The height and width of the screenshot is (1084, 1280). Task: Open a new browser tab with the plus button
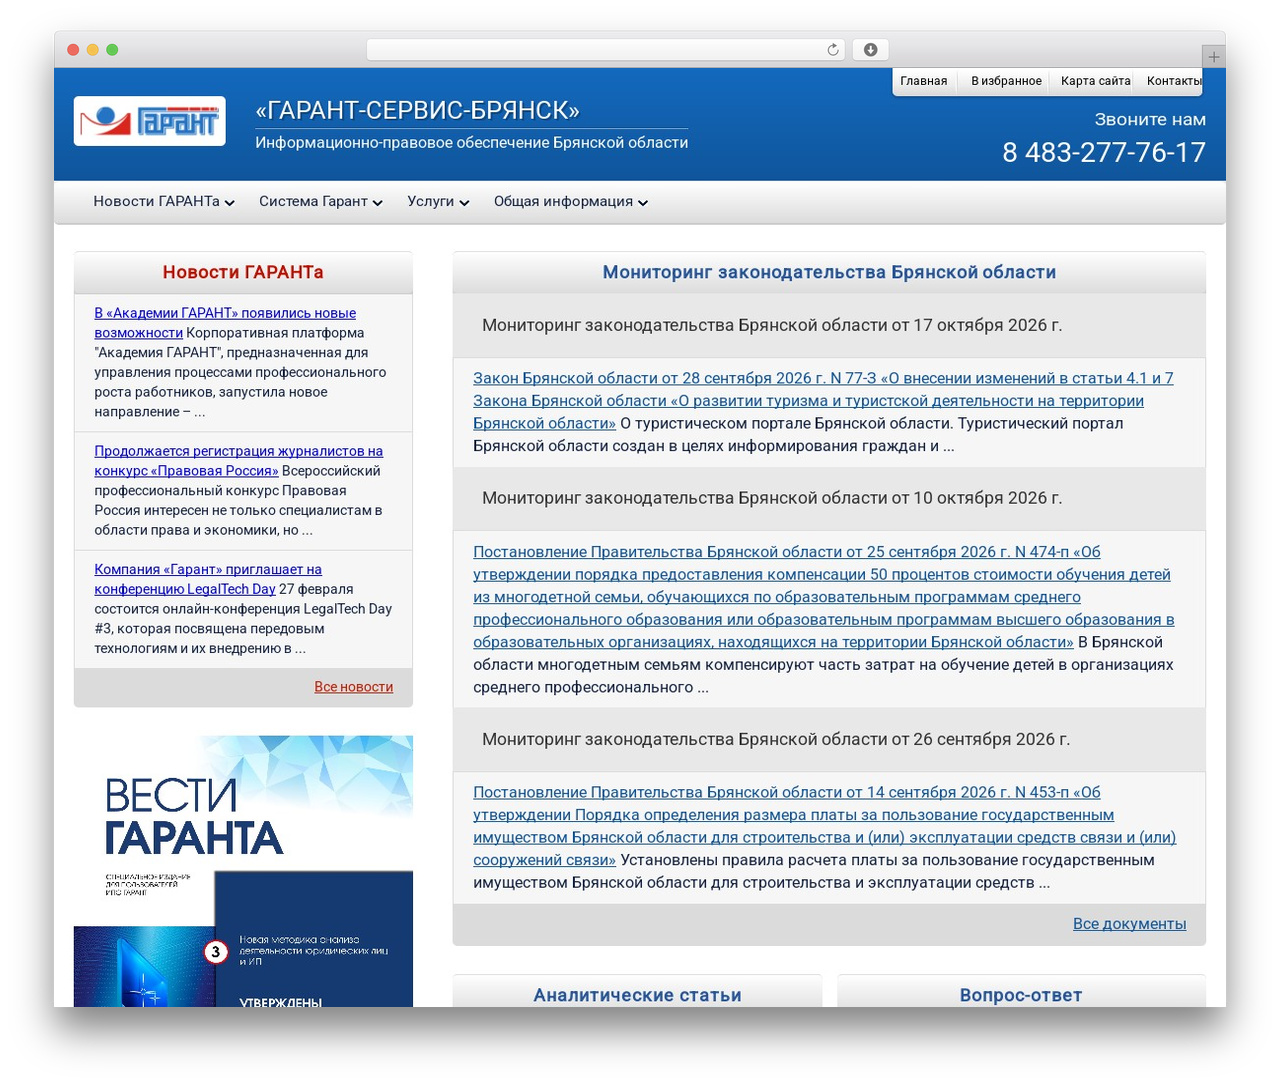(1213, 57)
